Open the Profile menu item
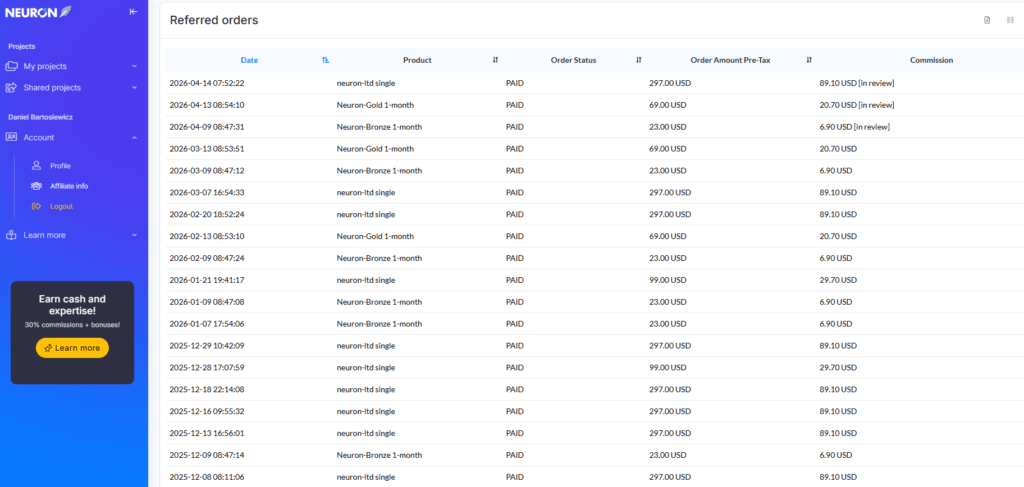This screenshot has width=1024, height=487. coord(60,165)
